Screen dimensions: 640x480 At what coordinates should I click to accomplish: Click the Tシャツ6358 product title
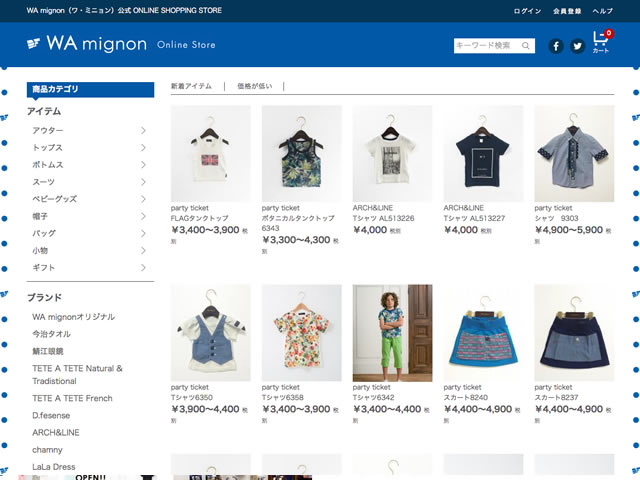(x=283, y=398)
